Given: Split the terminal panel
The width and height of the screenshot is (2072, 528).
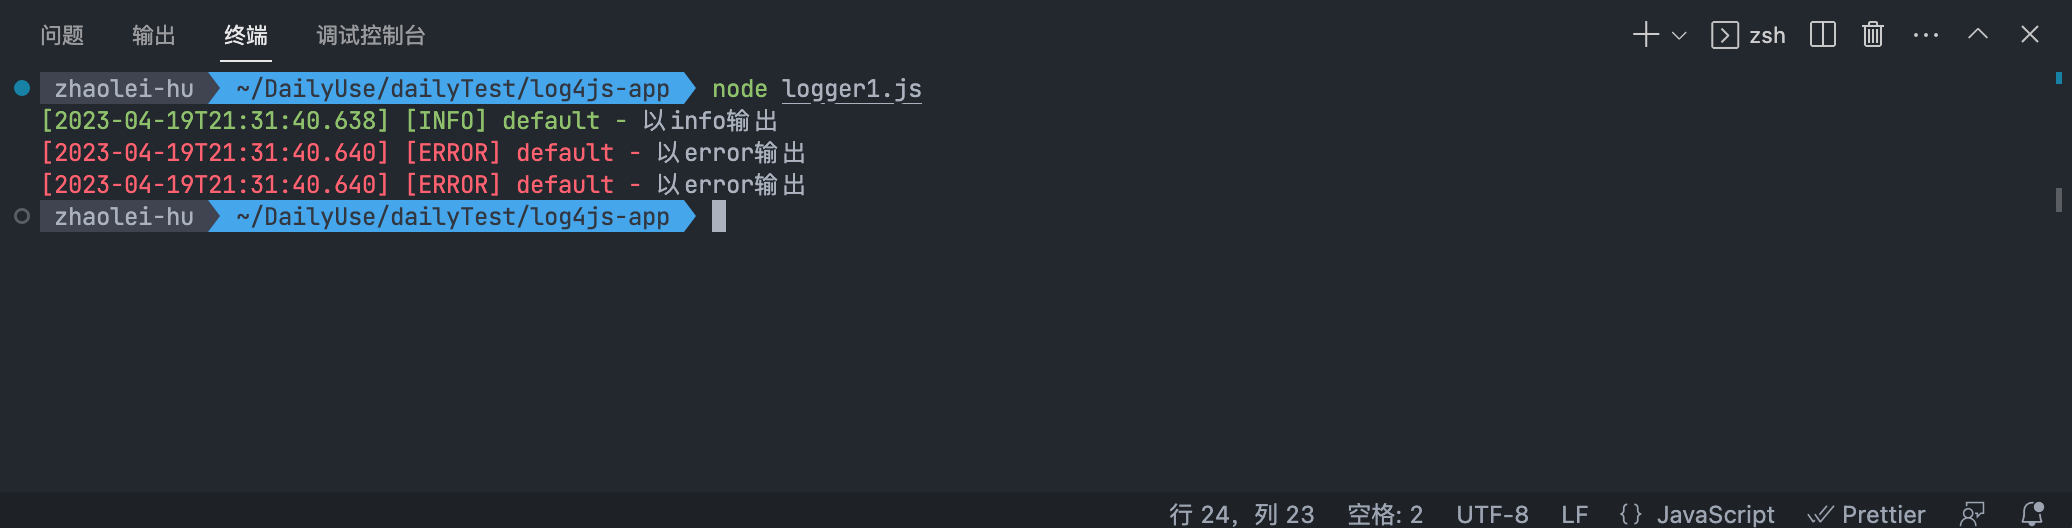Looking at the screenshot, I should [x=1823, y=35].
